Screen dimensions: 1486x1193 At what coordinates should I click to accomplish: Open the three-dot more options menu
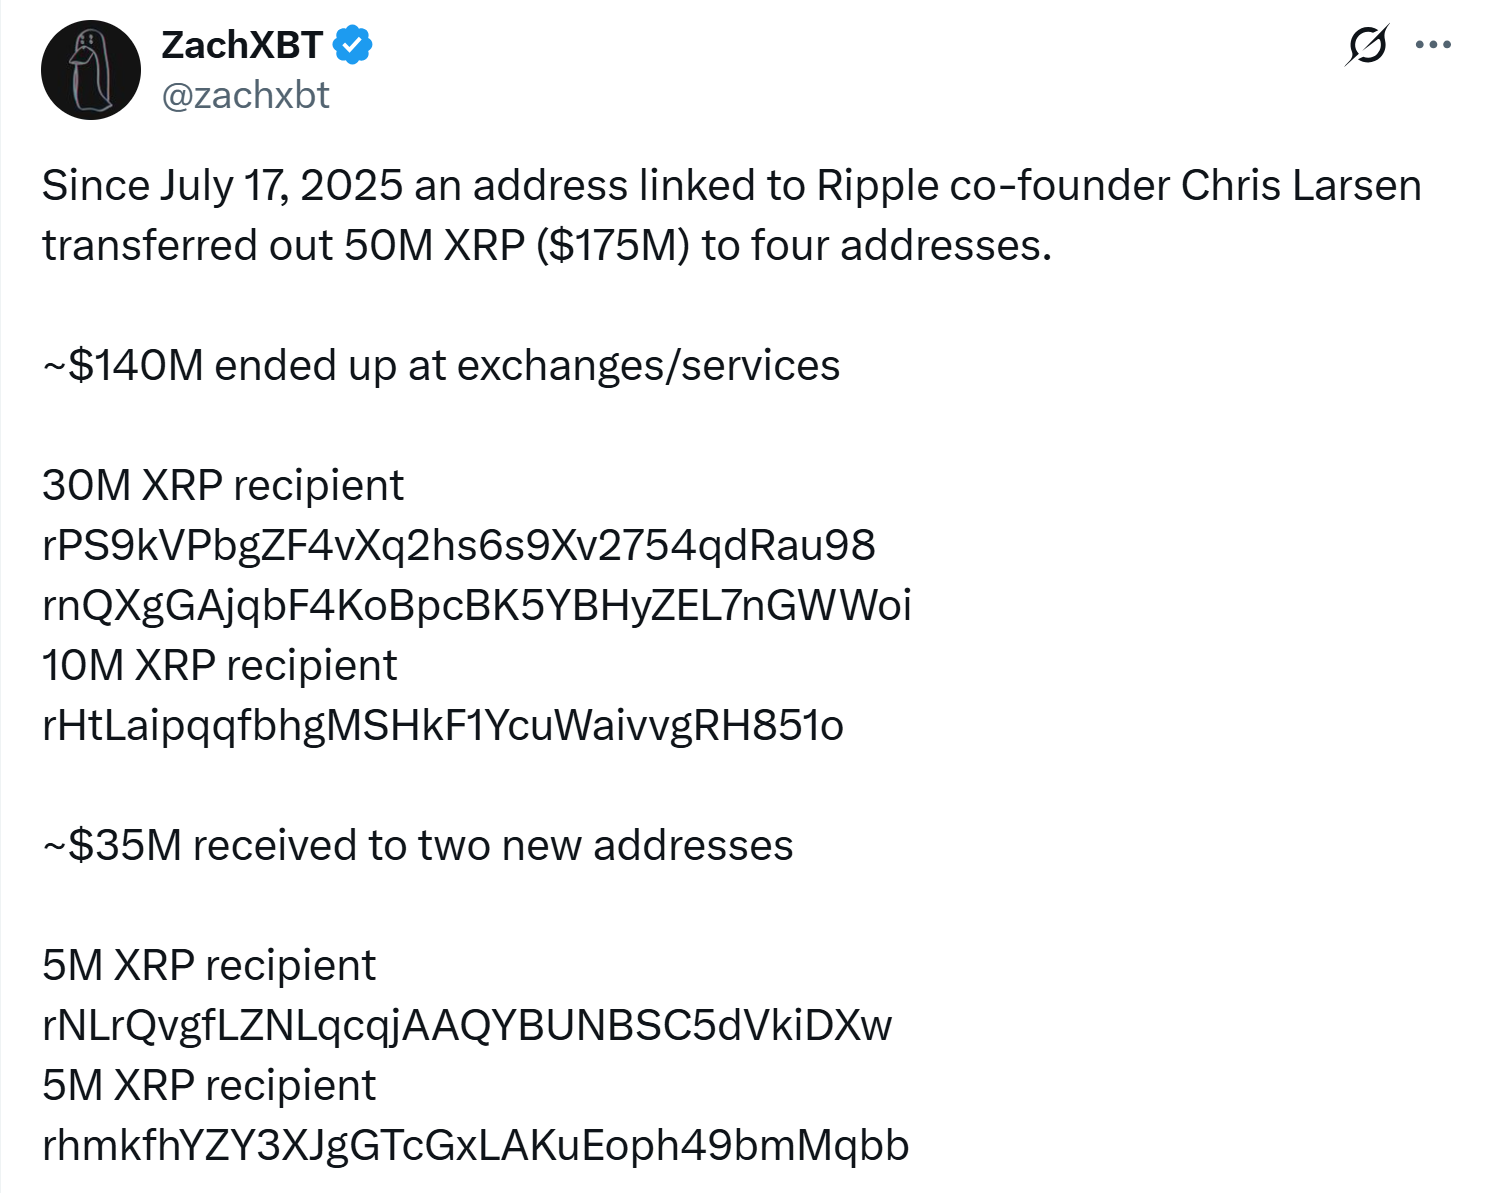pyautogui.click(x=1433, y=45)
